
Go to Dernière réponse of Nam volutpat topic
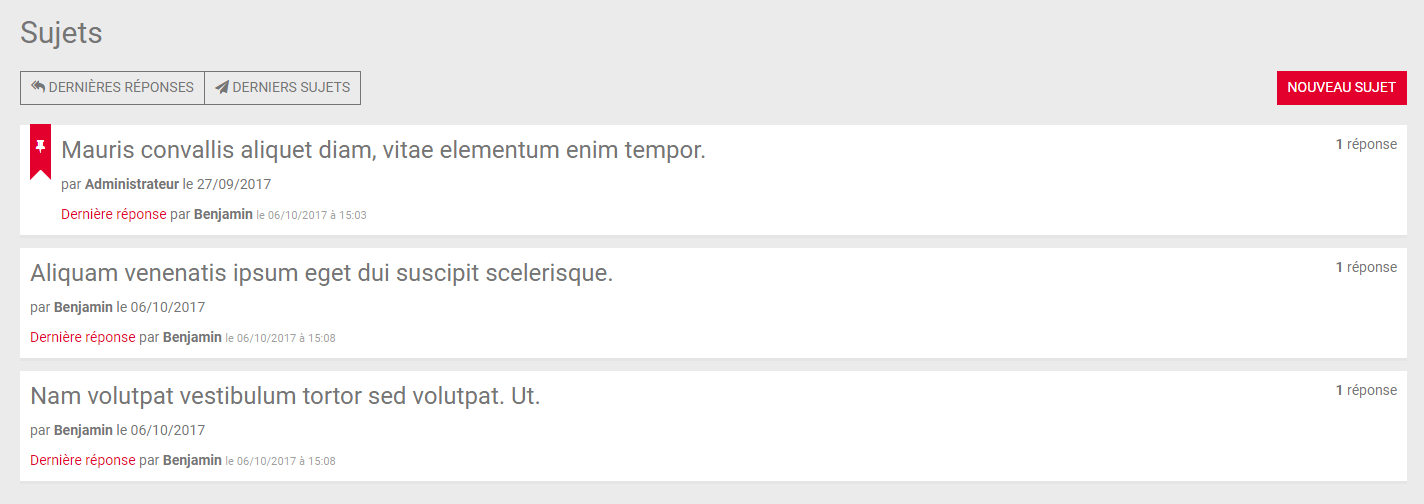coord(83,460)
